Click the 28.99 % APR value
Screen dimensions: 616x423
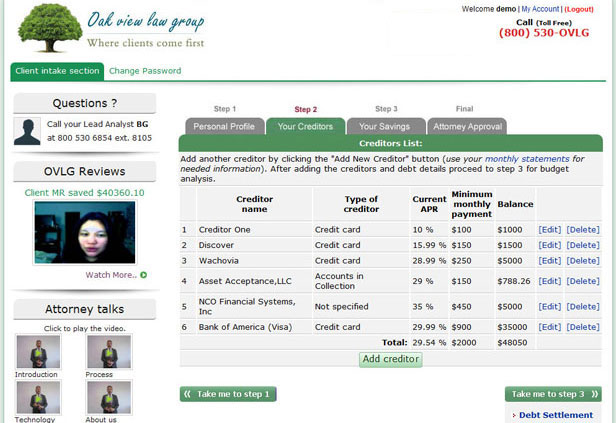point(429,261)
